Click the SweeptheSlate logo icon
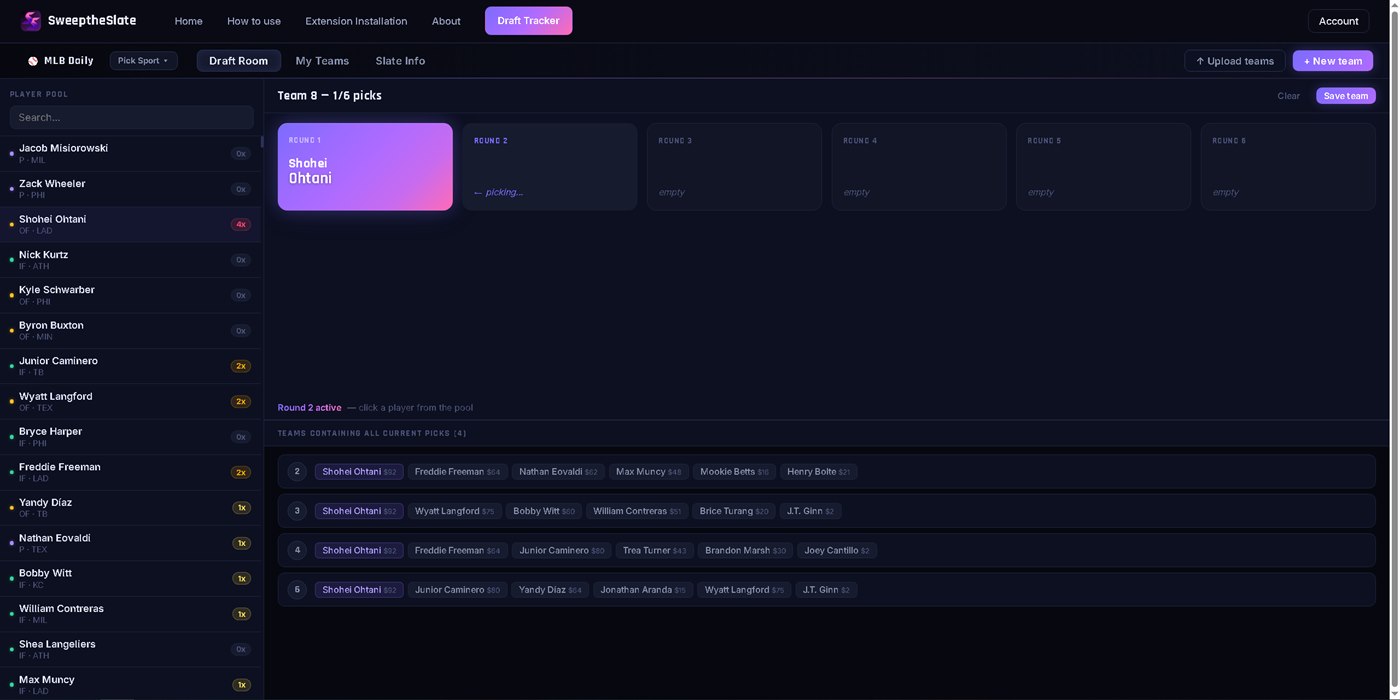1400x700 pixels. 31,21
